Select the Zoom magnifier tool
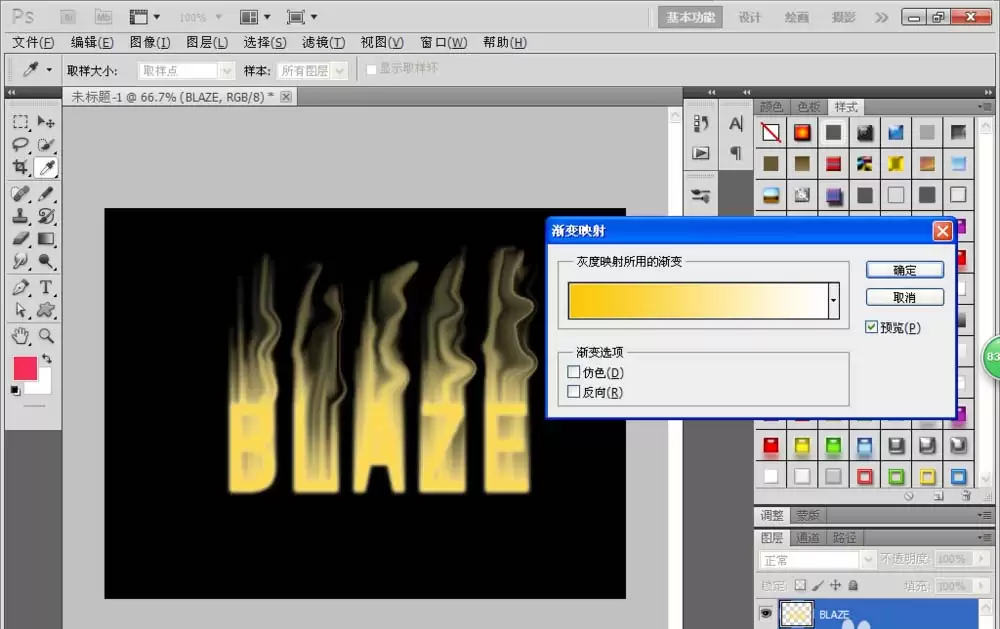The width and height of the screenshot is (1000, 629). tap(45, 336)
